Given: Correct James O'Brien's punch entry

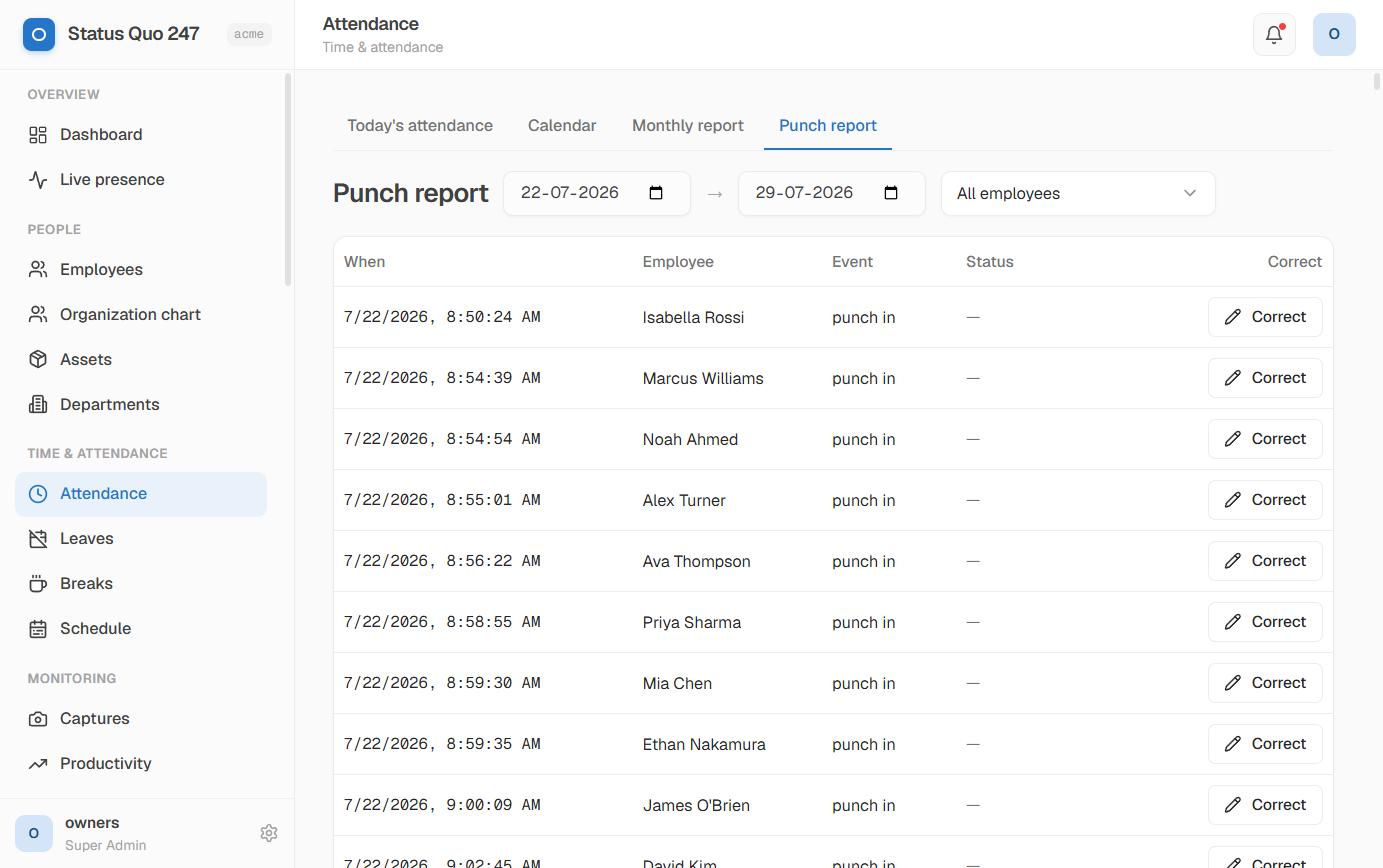Looking at the screenshot, I should 1265,805.
